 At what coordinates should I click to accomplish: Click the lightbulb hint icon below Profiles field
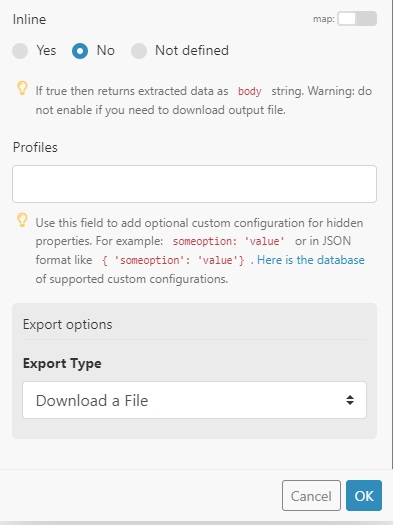point(22,220)
